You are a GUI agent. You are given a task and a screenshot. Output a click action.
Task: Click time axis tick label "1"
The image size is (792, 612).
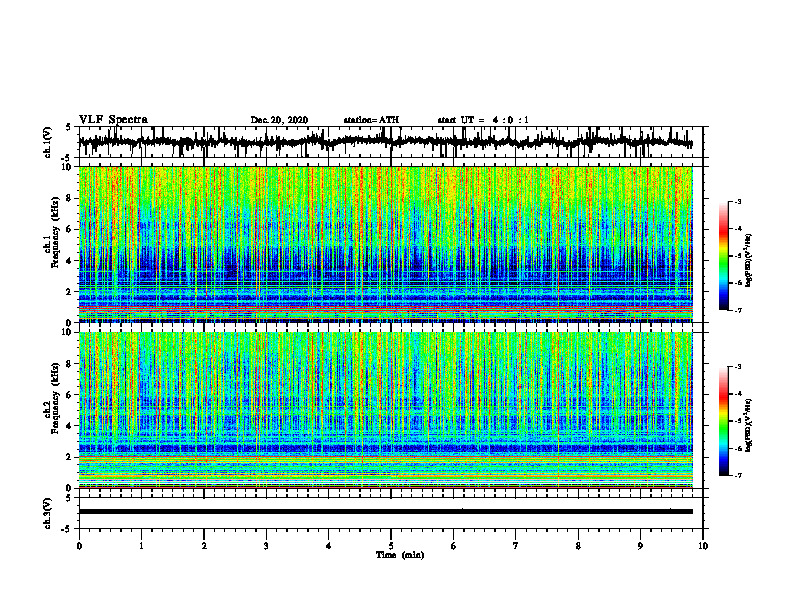point(141,546)
